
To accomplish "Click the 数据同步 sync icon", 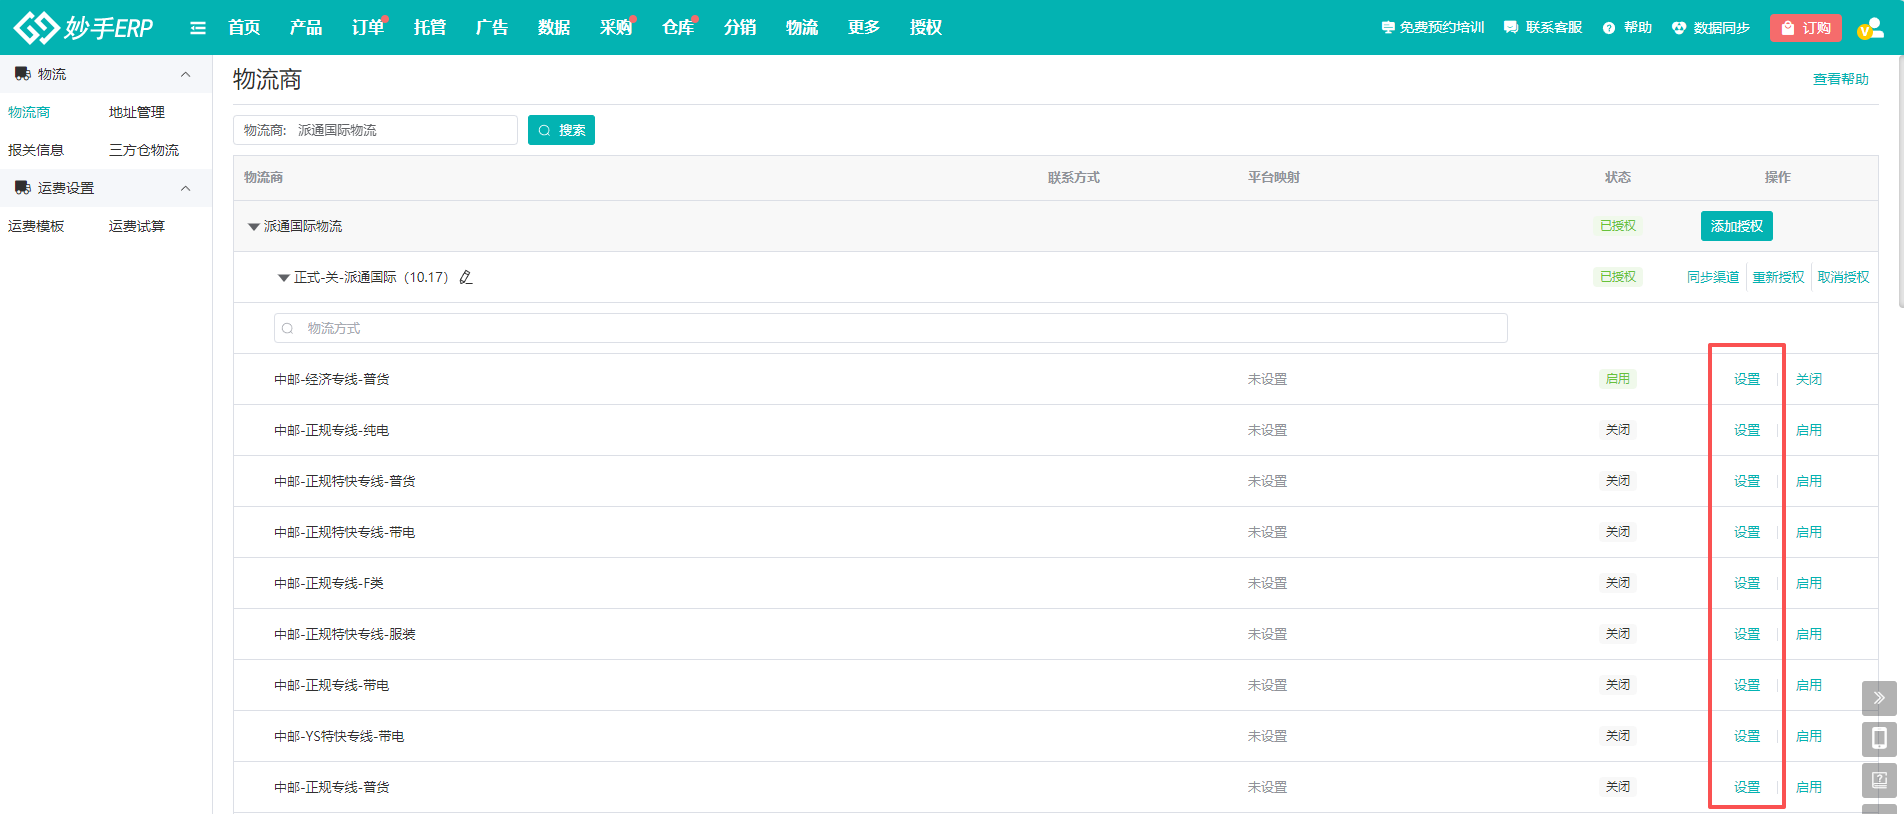I will point(1679,28).
